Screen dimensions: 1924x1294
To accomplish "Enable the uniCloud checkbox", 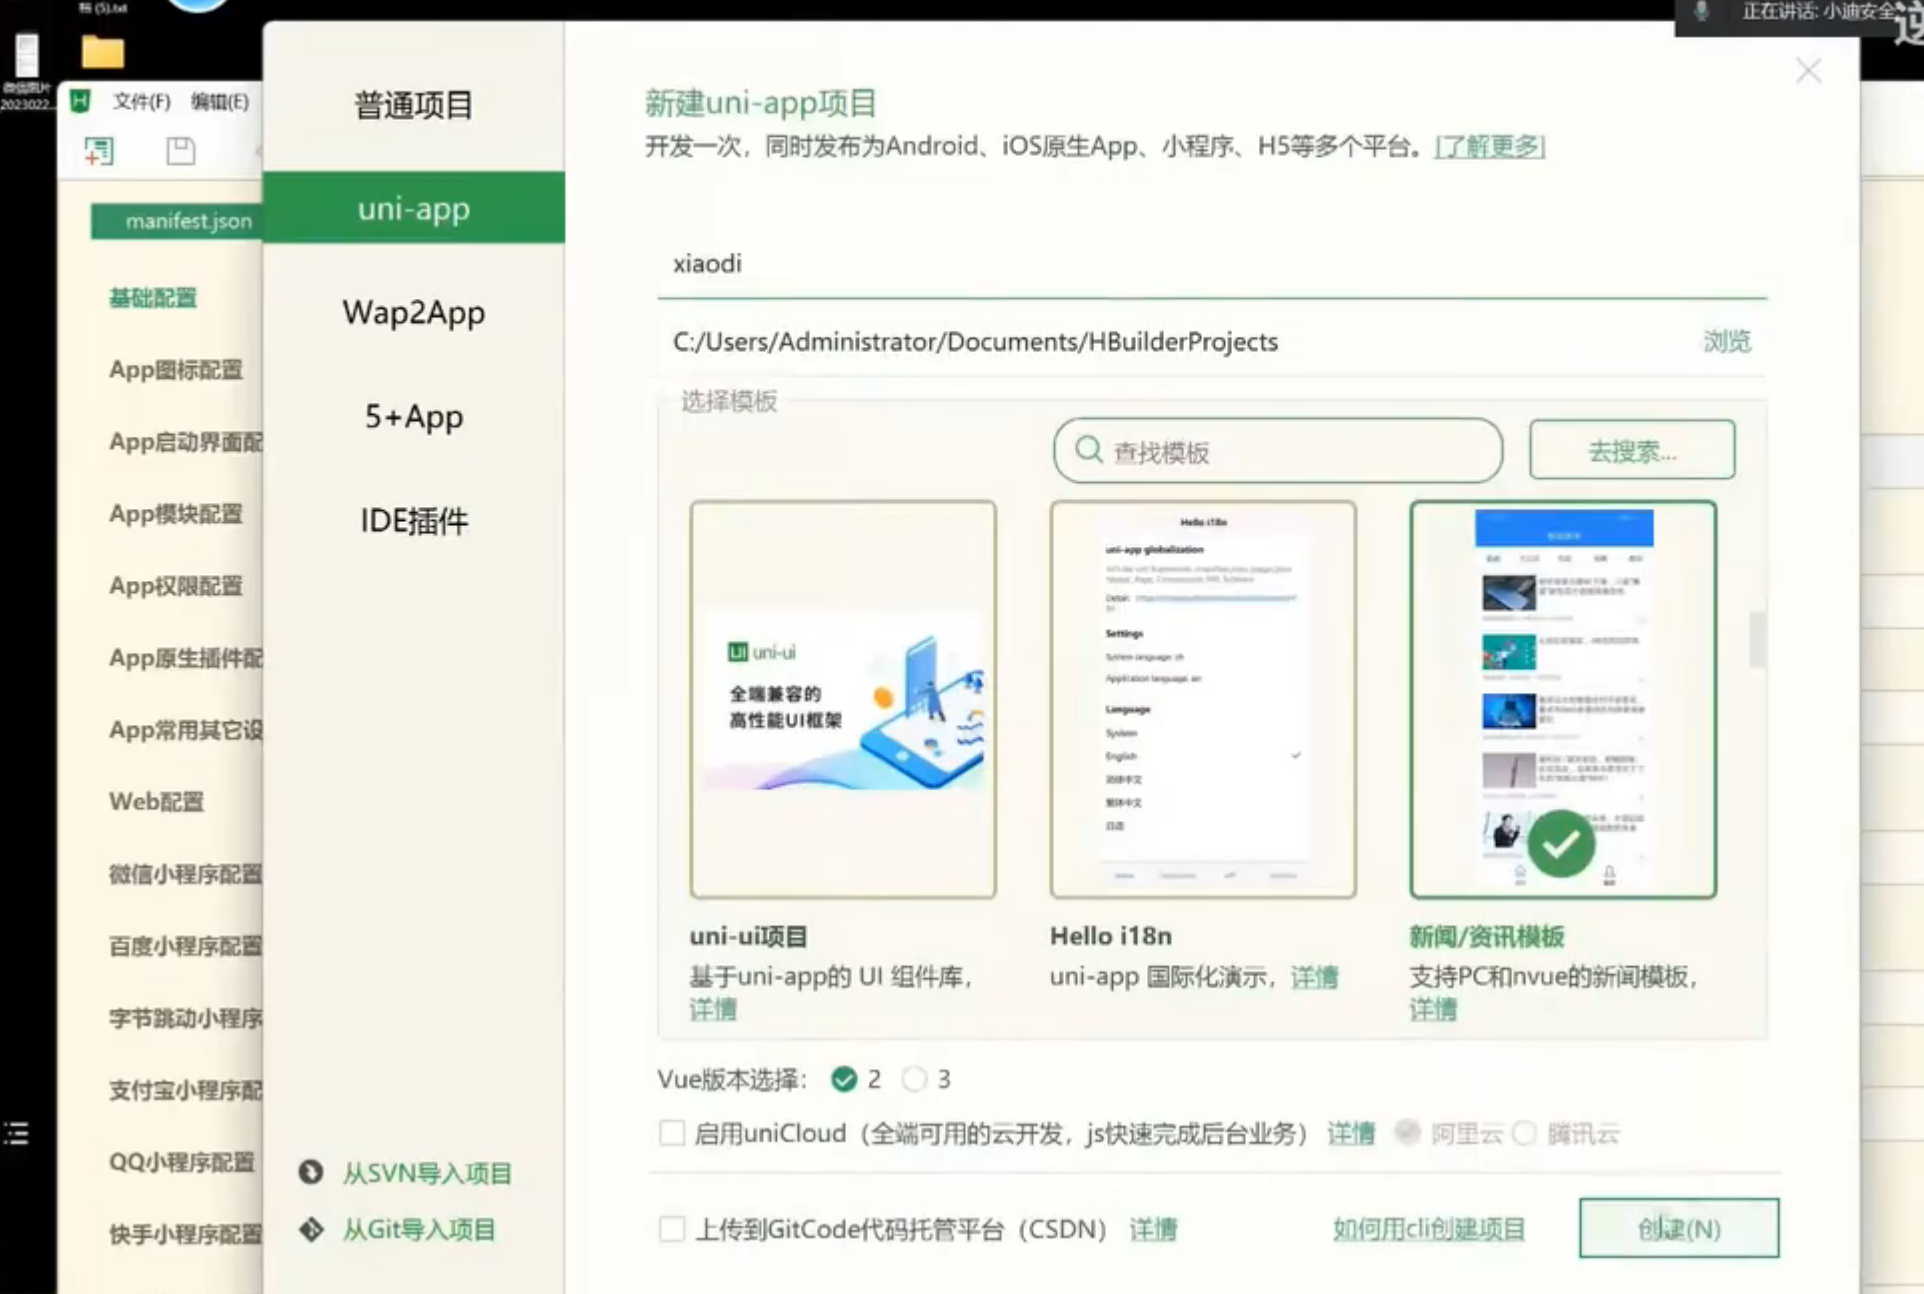I will click(x=672, y=1133).
